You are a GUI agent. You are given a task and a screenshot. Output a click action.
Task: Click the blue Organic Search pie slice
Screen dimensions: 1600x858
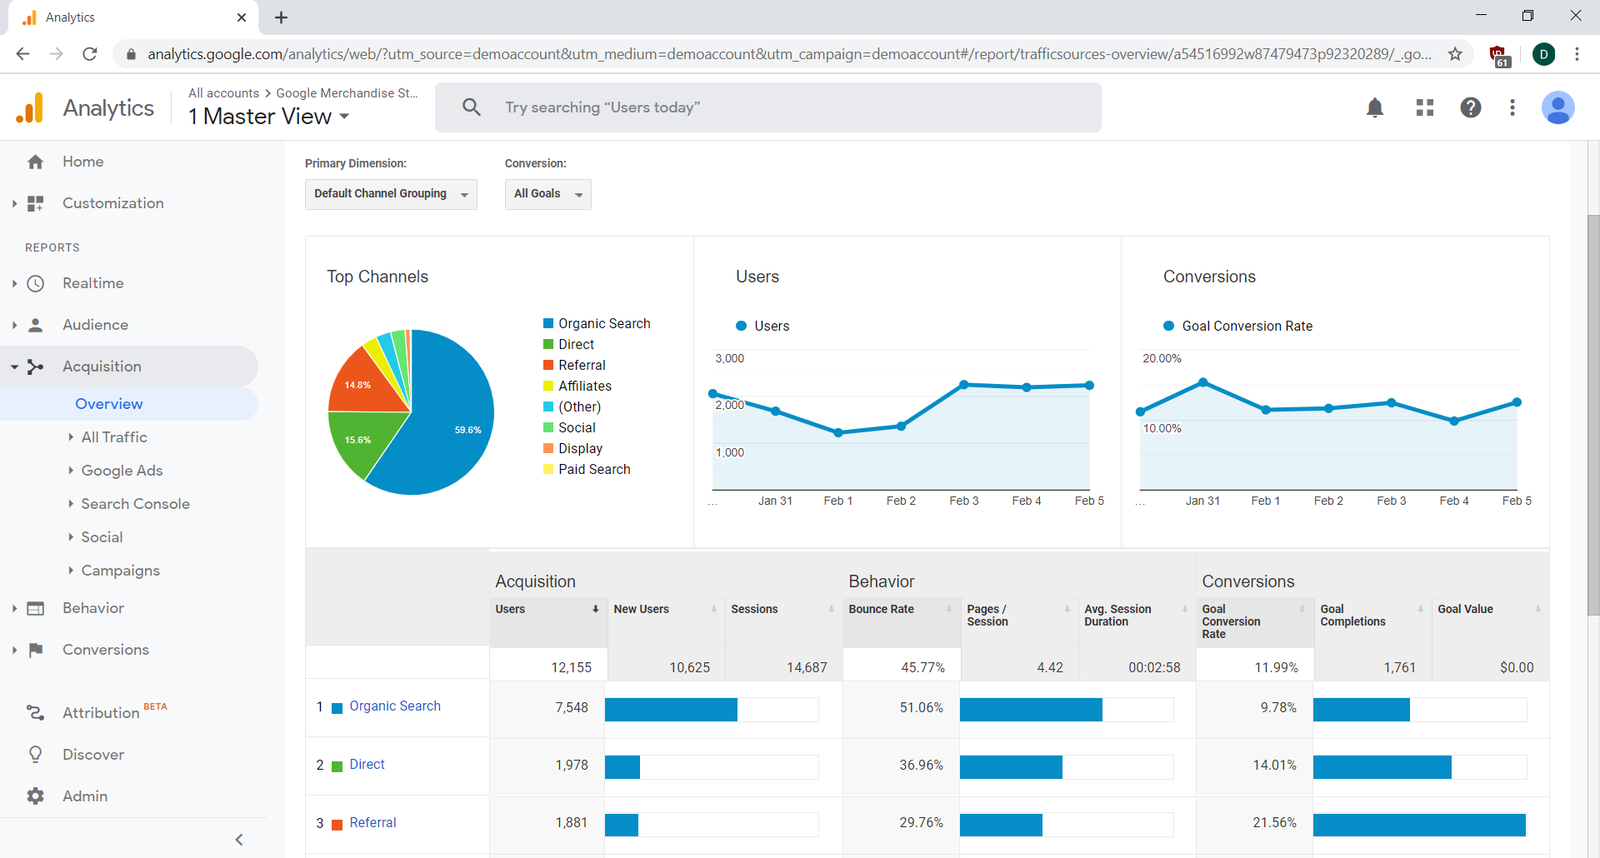click(x=450, y=420)
